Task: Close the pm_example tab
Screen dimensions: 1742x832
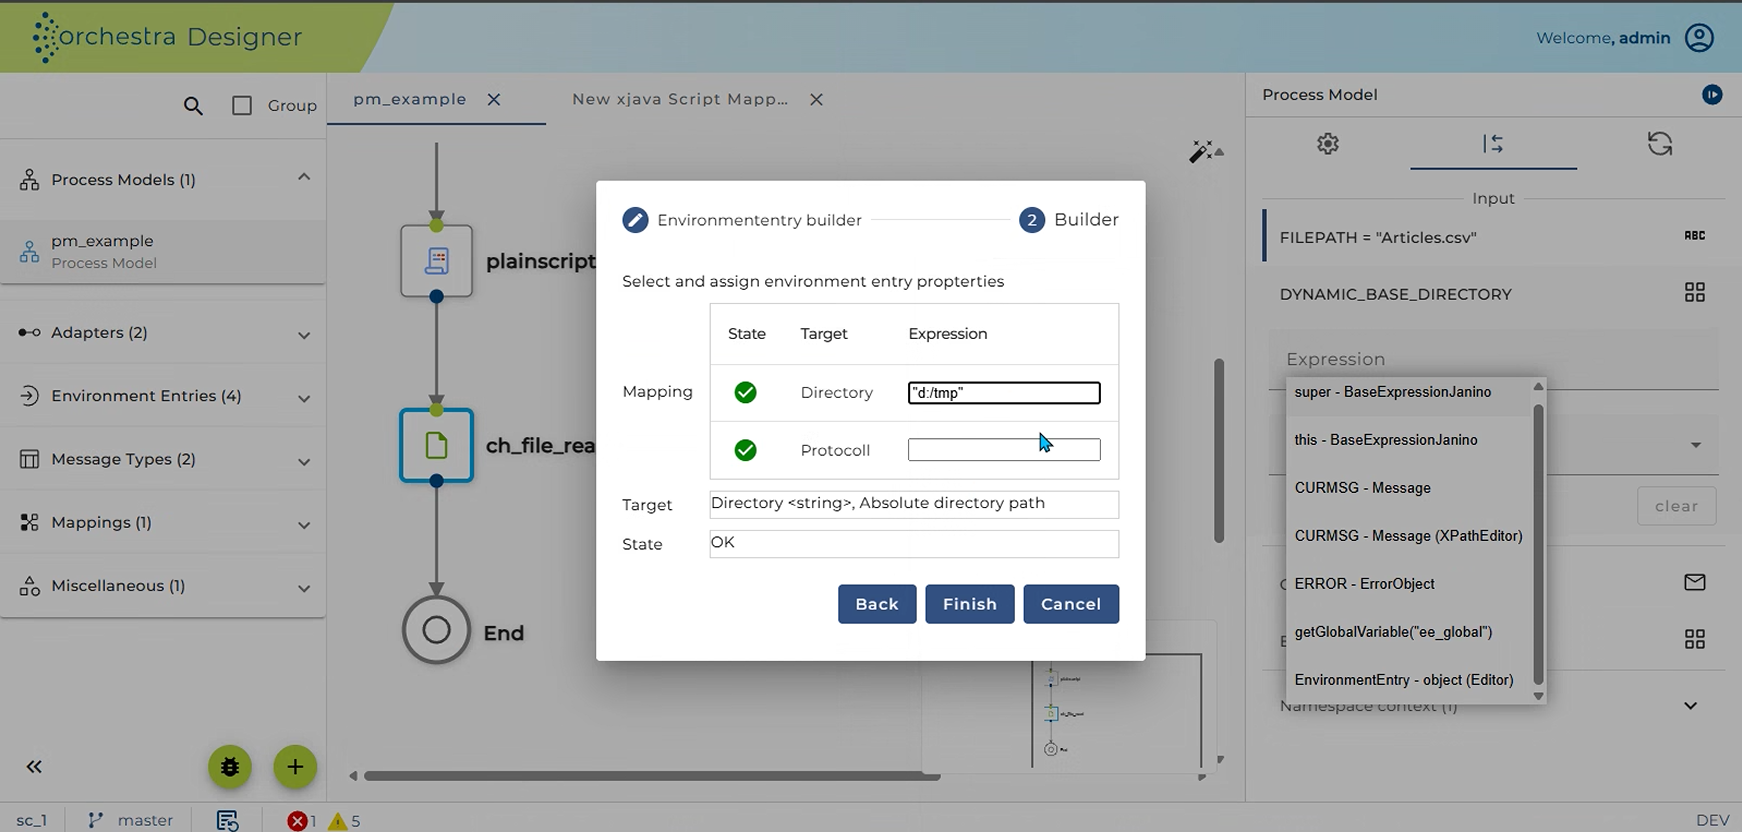Action: click(x=494, y=99)
